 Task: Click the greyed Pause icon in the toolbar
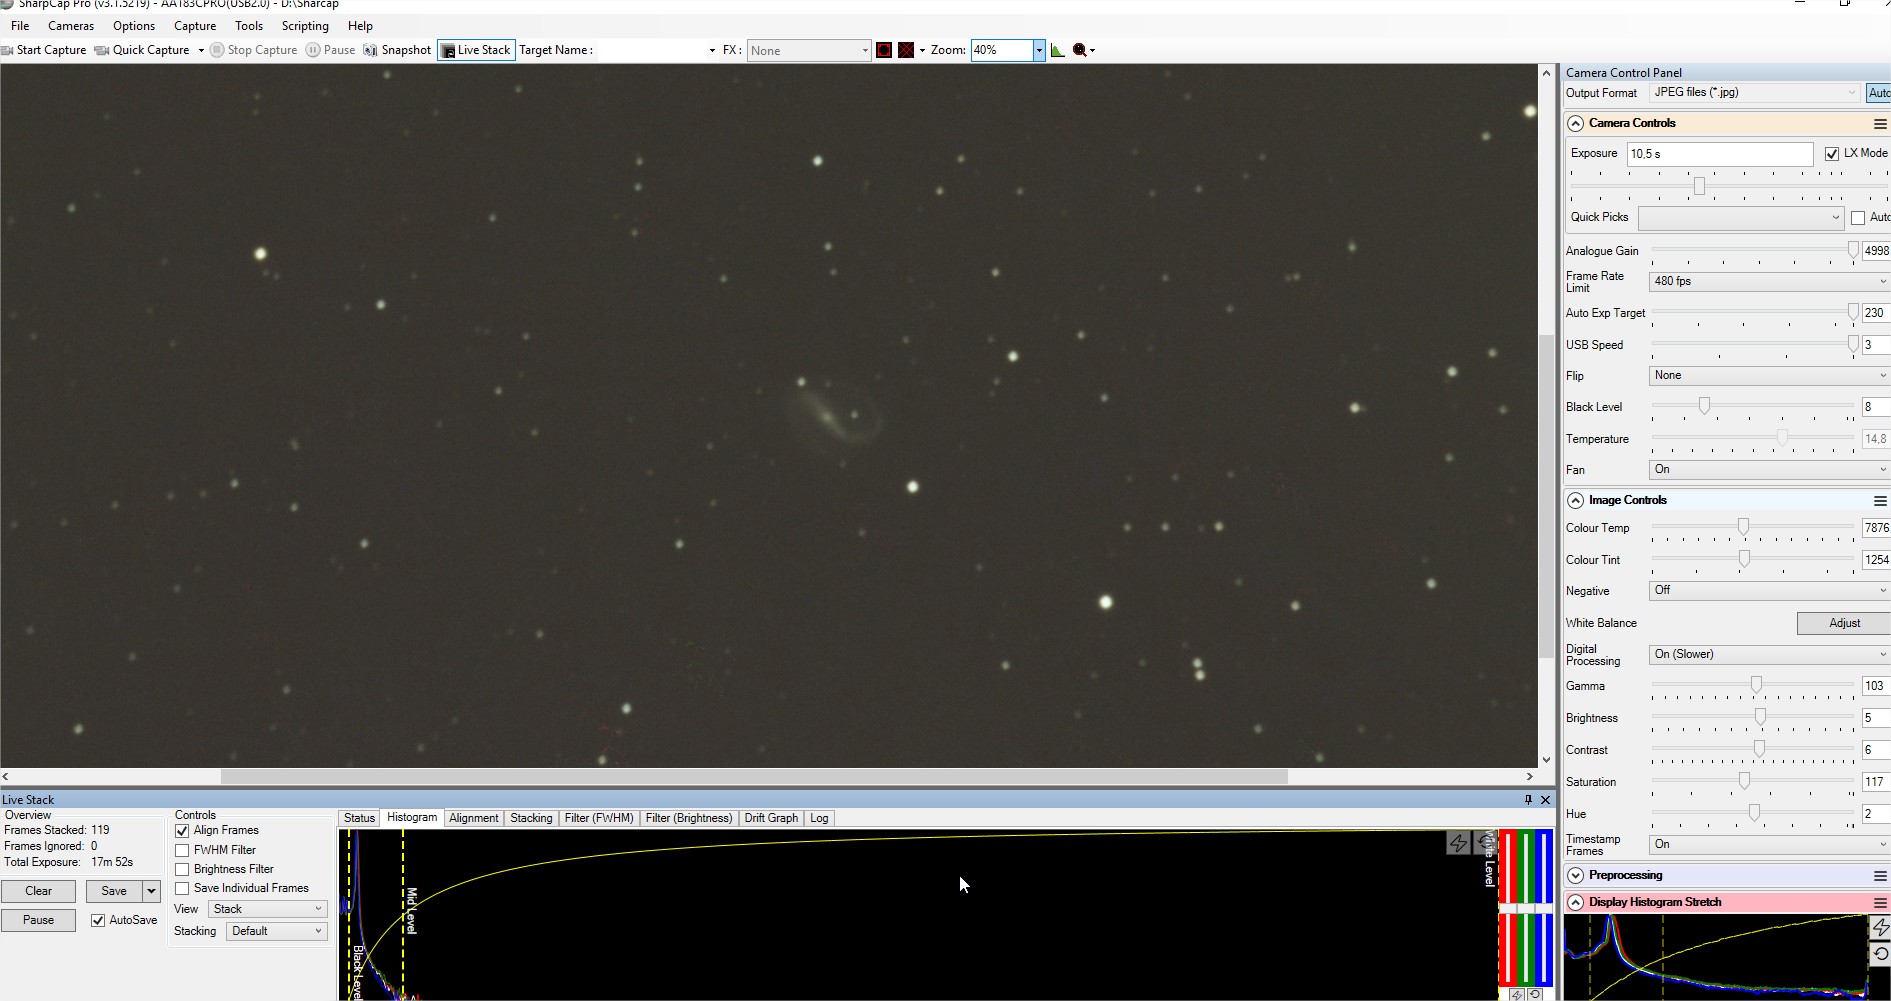pyautogui.click(x=313, y=50)
